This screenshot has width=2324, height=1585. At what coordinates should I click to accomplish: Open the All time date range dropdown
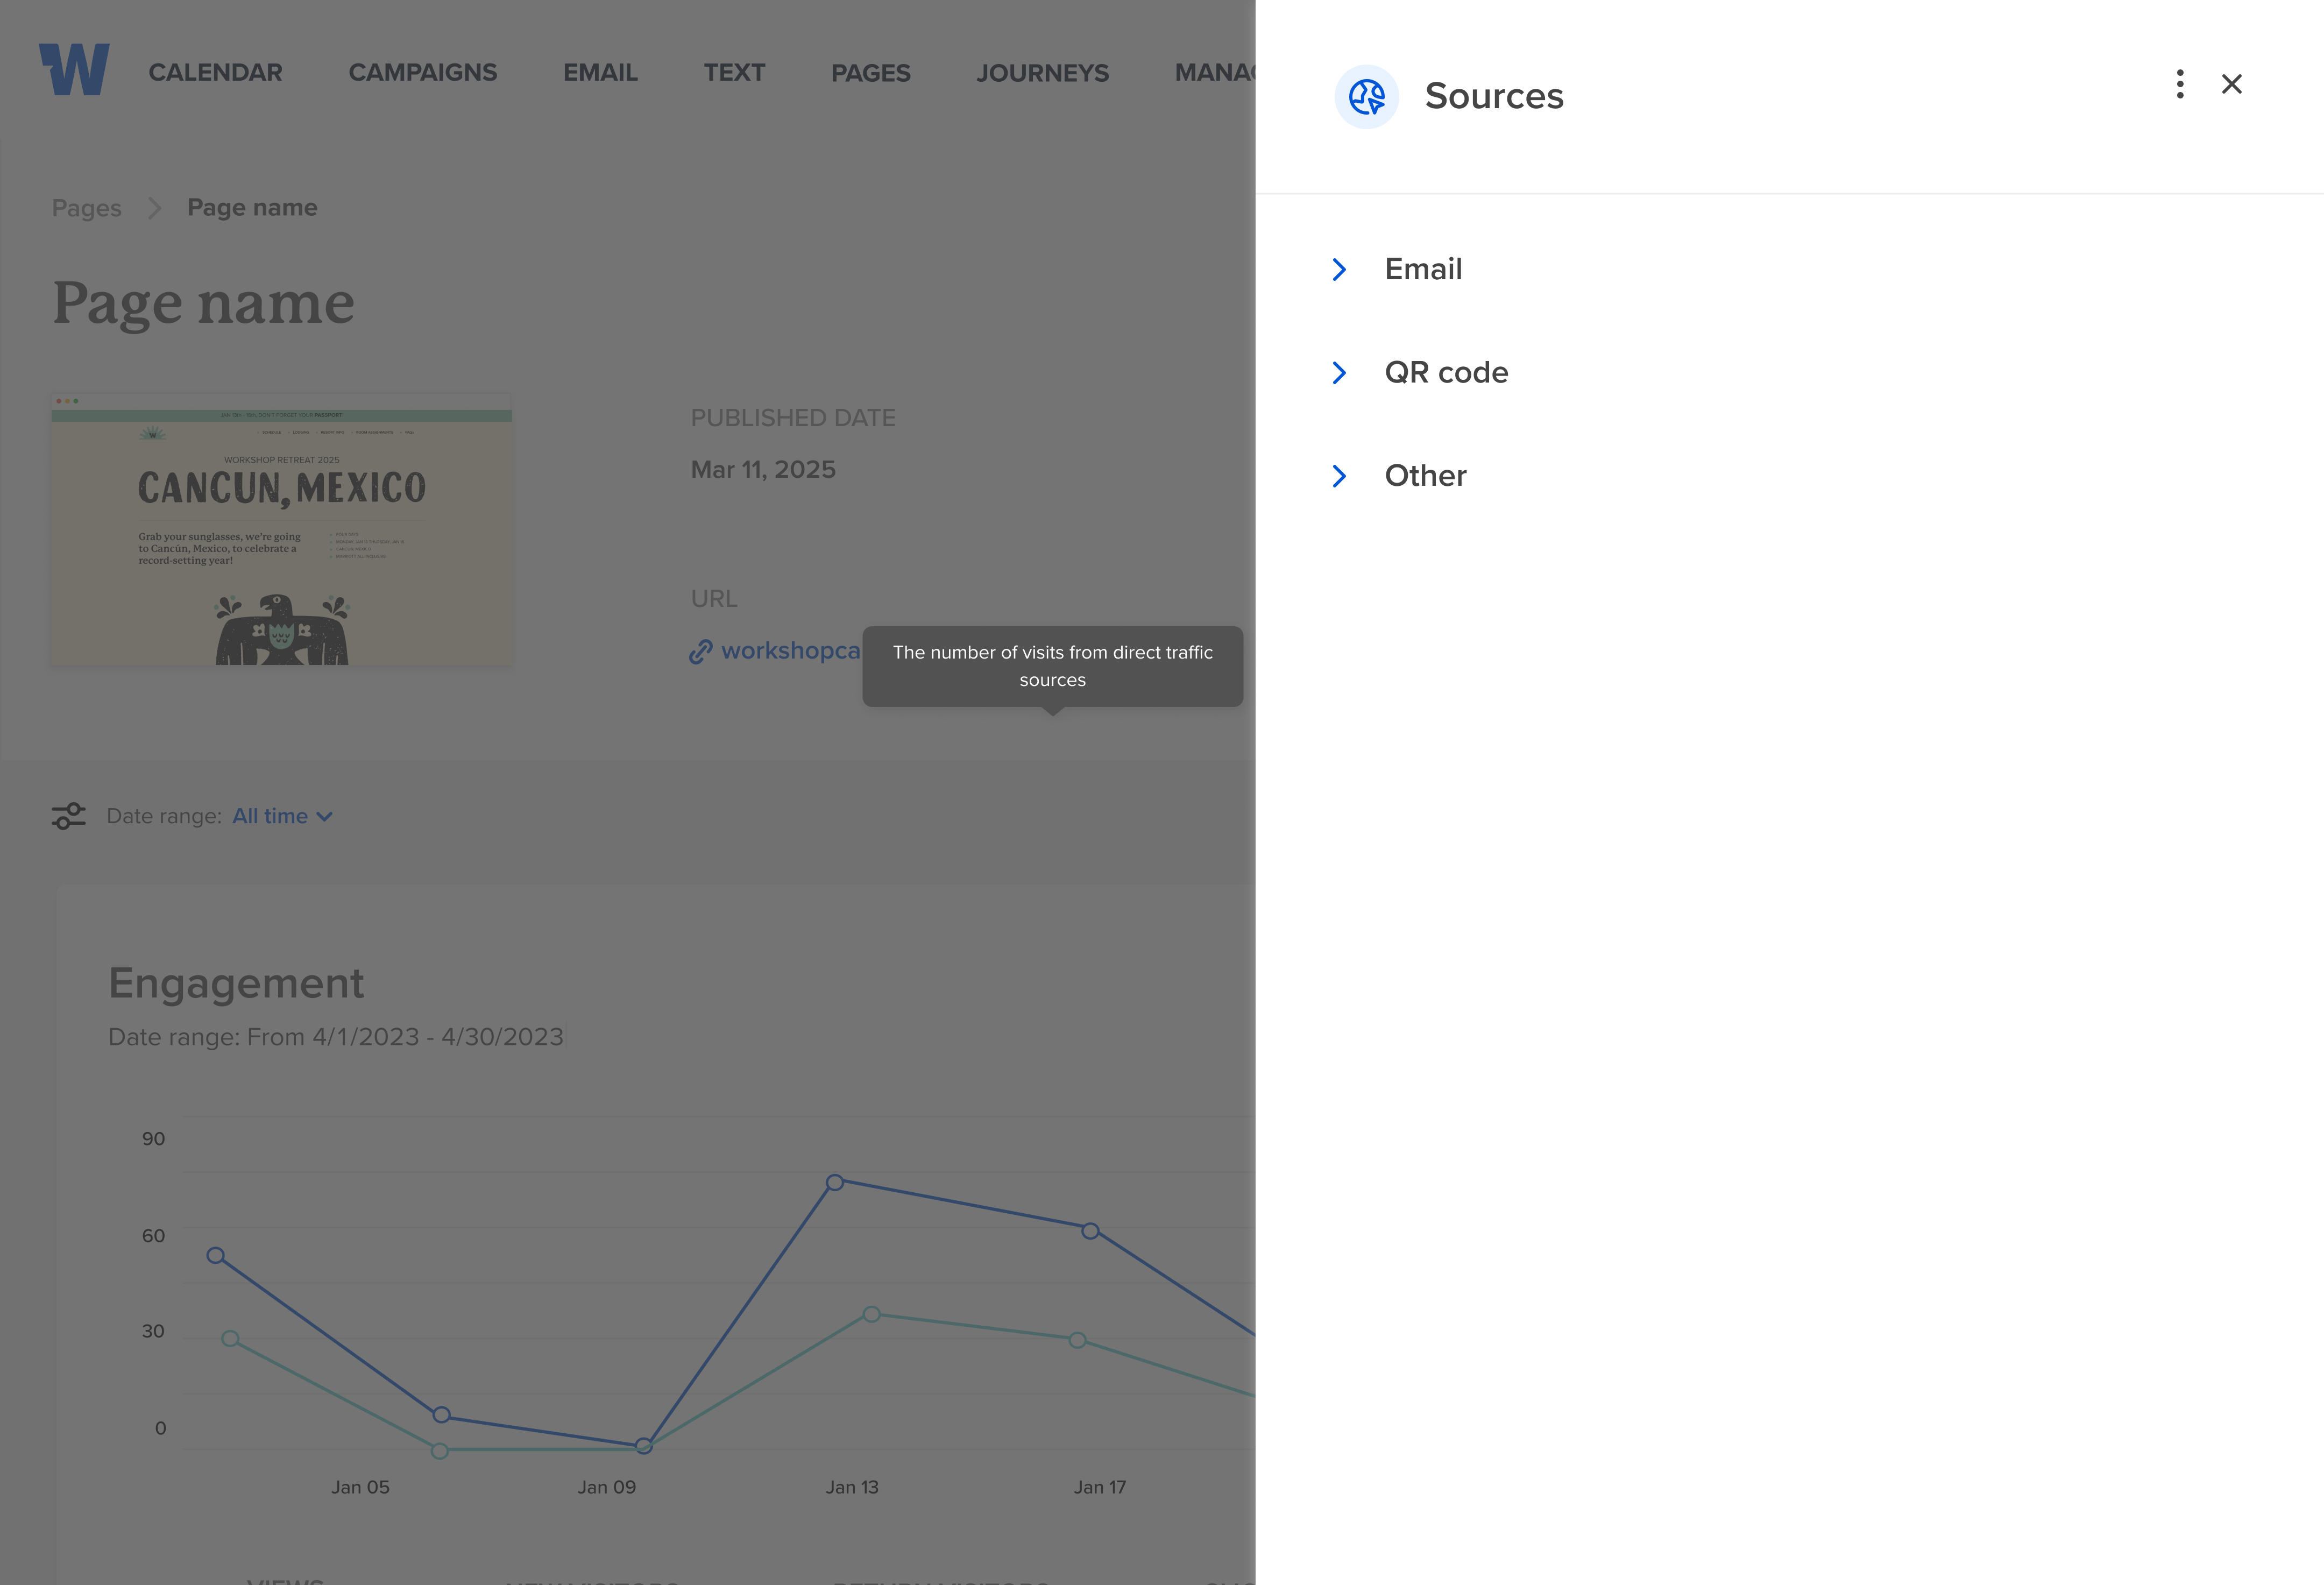(x=282, y=816)
